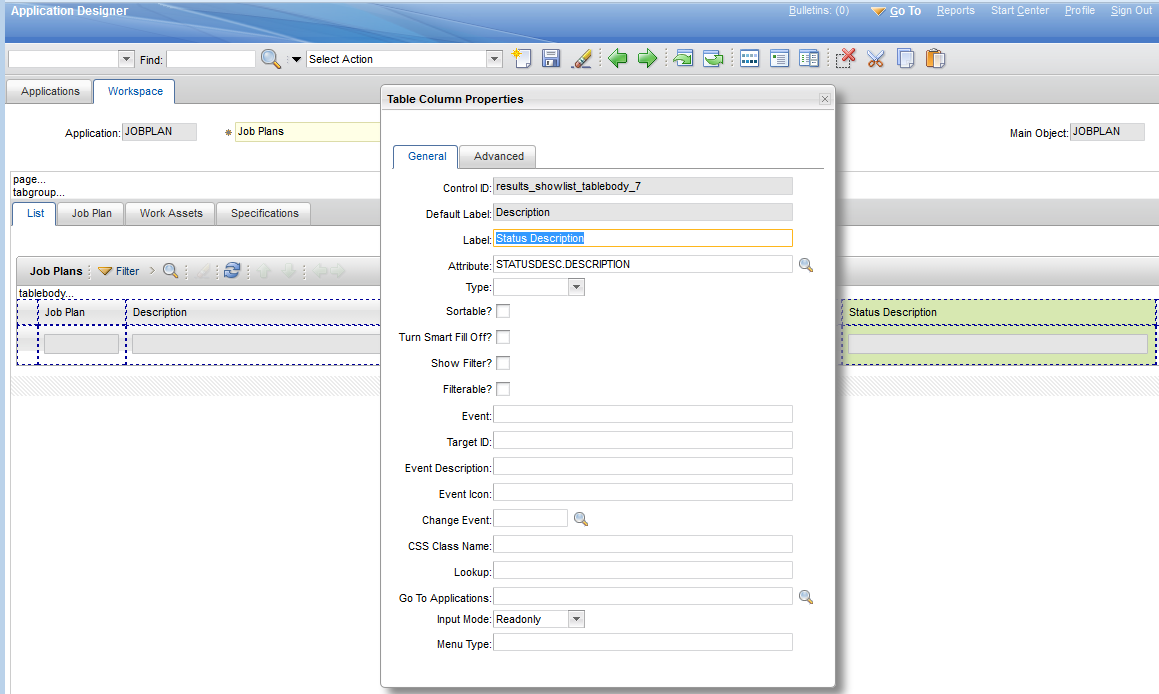The width and height of the screenshot is (1159, 694).
Task: Open the Input Mode dropdown
Action: 576,618
